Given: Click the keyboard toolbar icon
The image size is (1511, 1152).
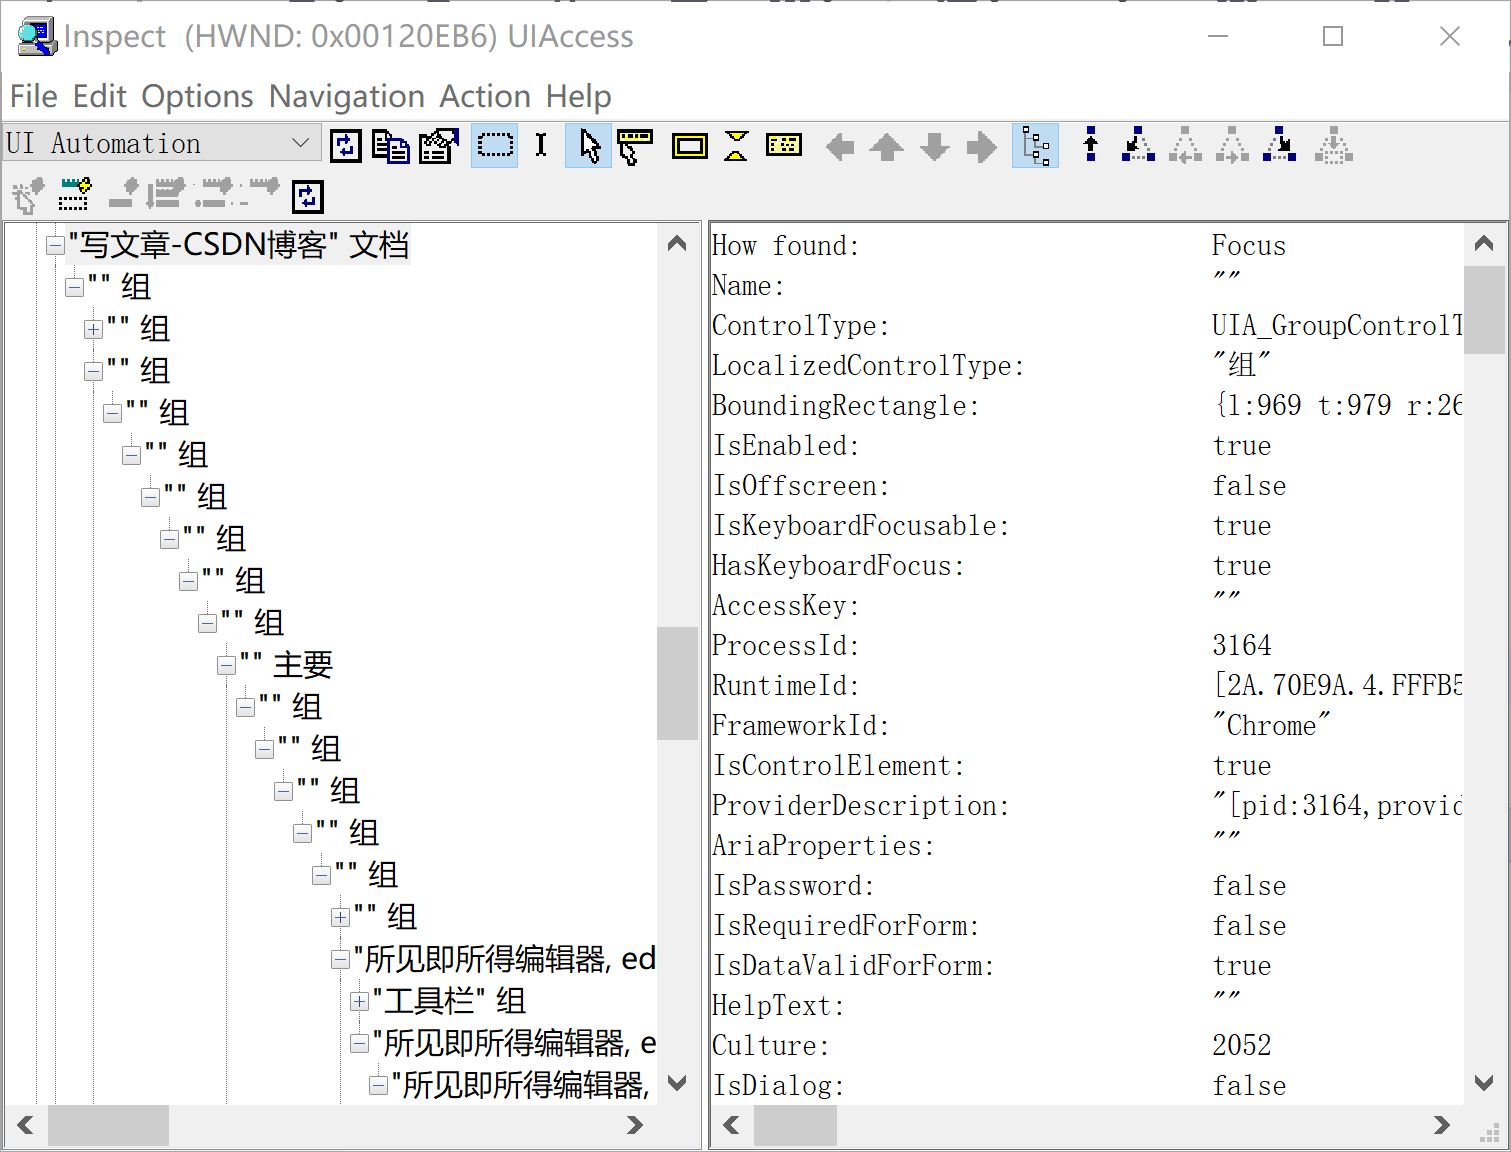Looking at the screenshot, I should click(x=784, y=145).
